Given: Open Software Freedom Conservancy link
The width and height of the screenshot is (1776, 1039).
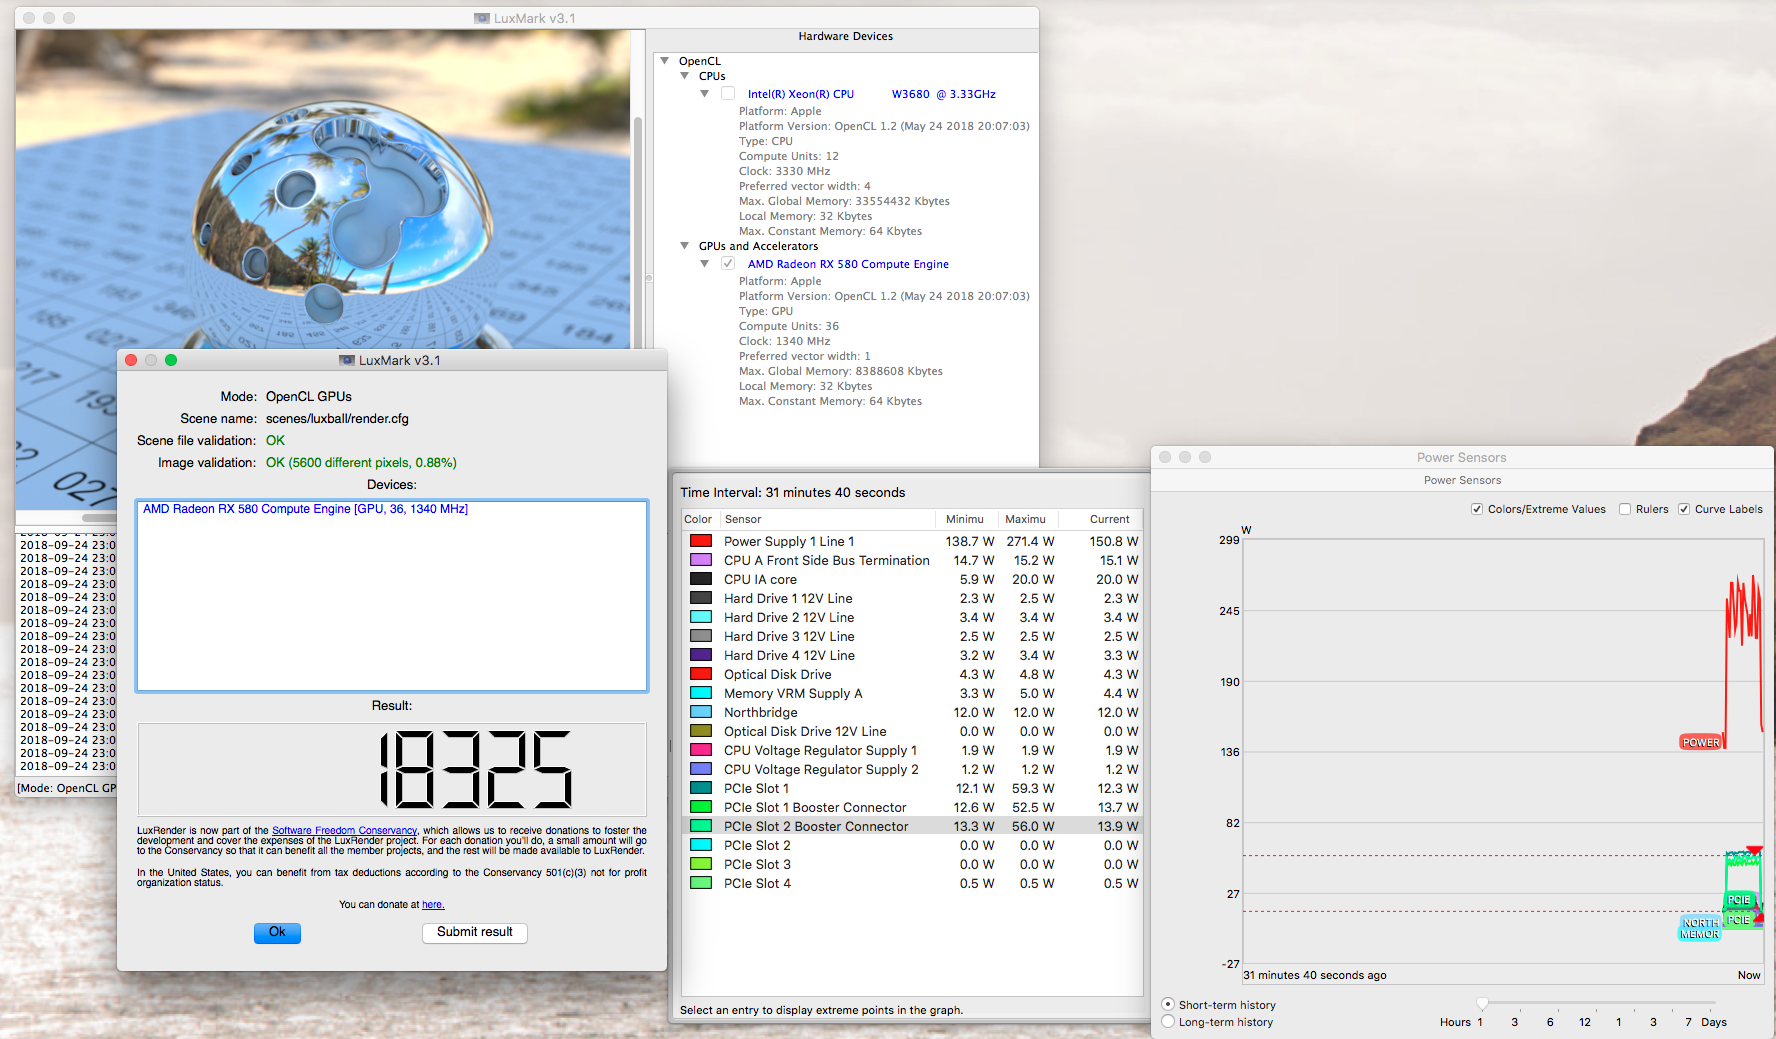Looking at the screenshot, I should coord(344,830).
